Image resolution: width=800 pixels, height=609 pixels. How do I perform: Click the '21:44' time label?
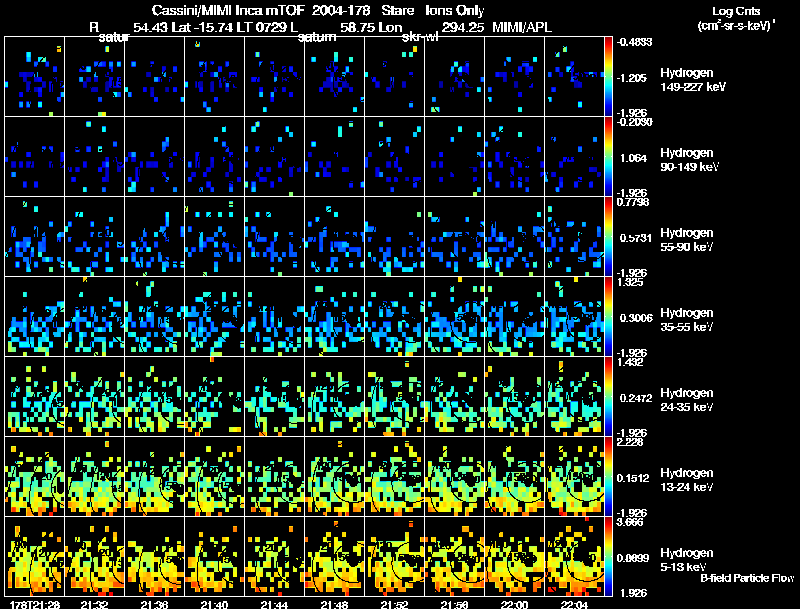274,605
